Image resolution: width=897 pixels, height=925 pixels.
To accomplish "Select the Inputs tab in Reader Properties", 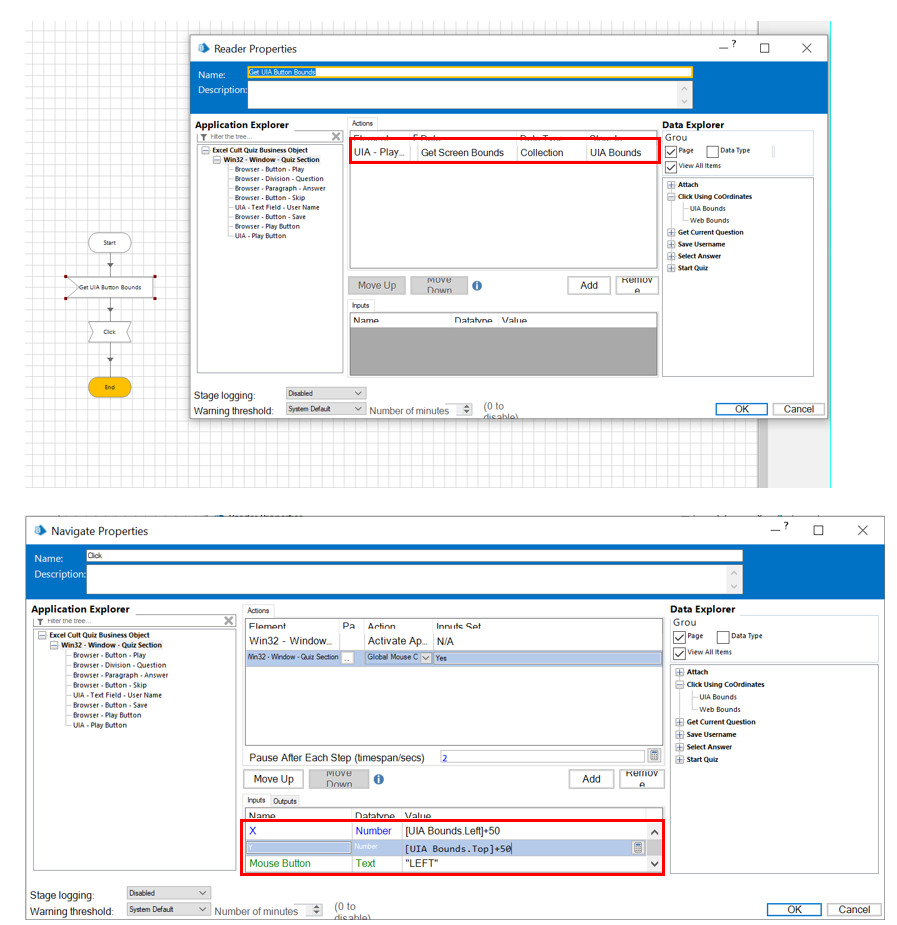I will pyautogui.click(x=360, y=306).
